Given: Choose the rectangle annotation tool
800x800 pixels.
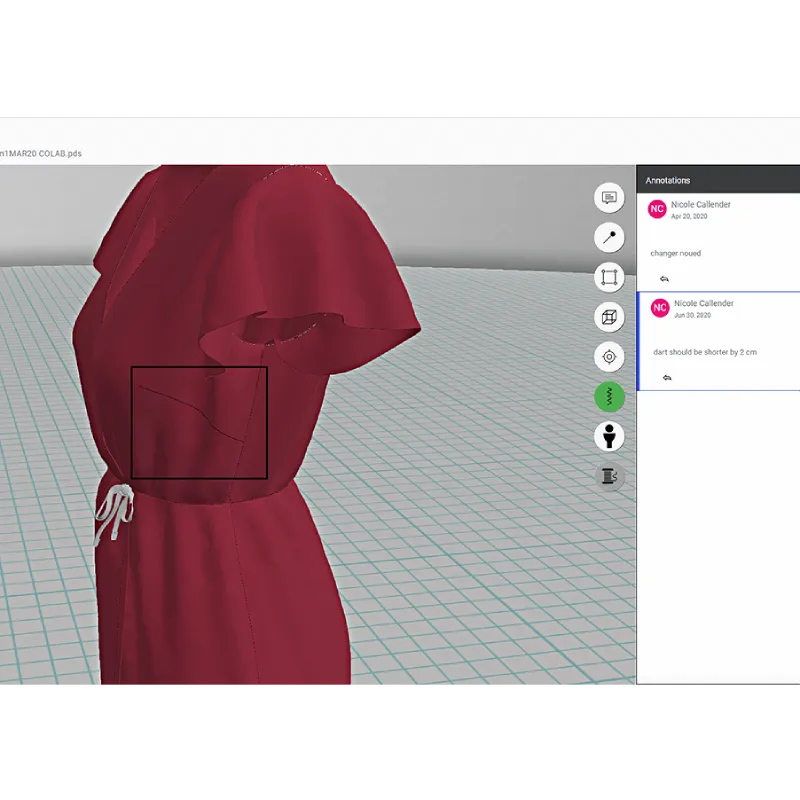Looking at the screenshot, I should [x=609, y=277].
